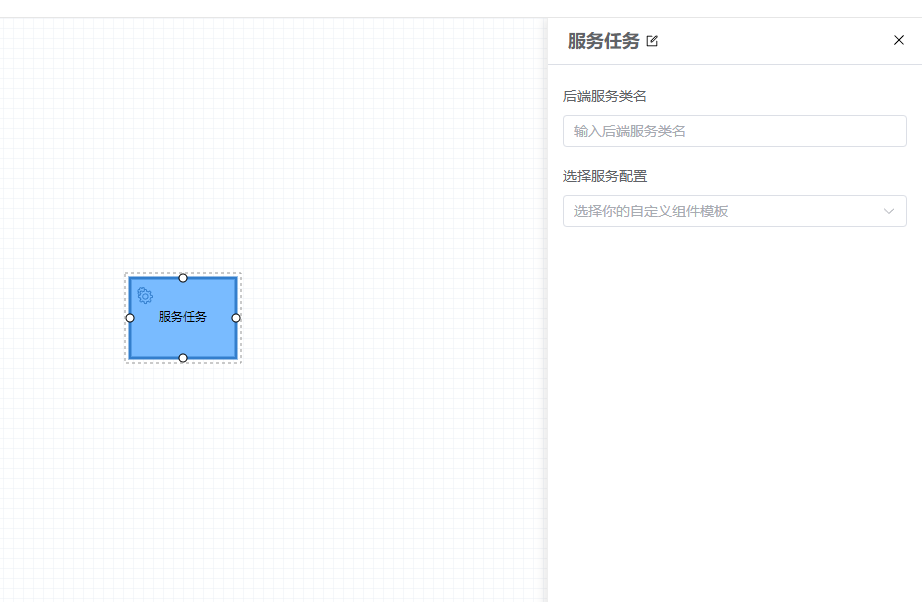The image size is (922, 602).
Task: Select the blue 服务任务 node text
Action: click(x=183, y=317)
